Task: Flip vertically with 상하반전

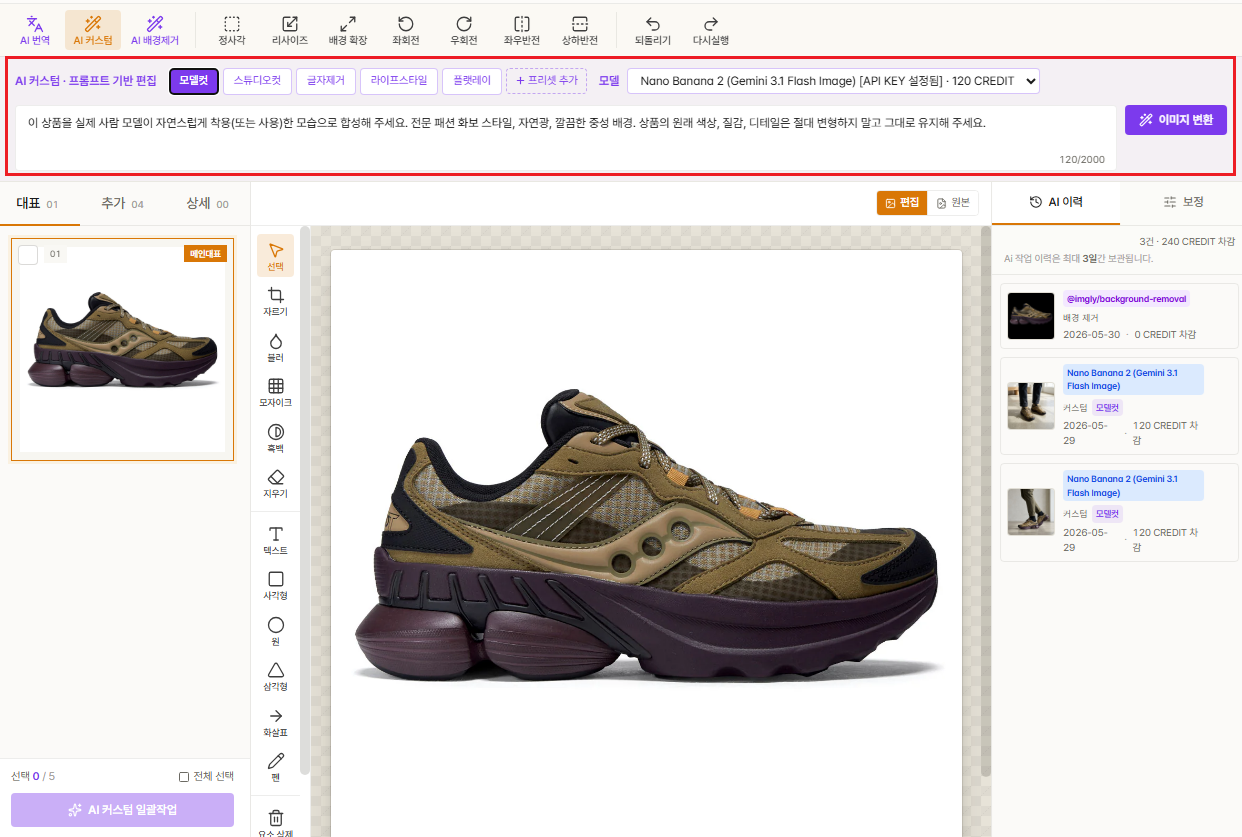Action: 580,31
